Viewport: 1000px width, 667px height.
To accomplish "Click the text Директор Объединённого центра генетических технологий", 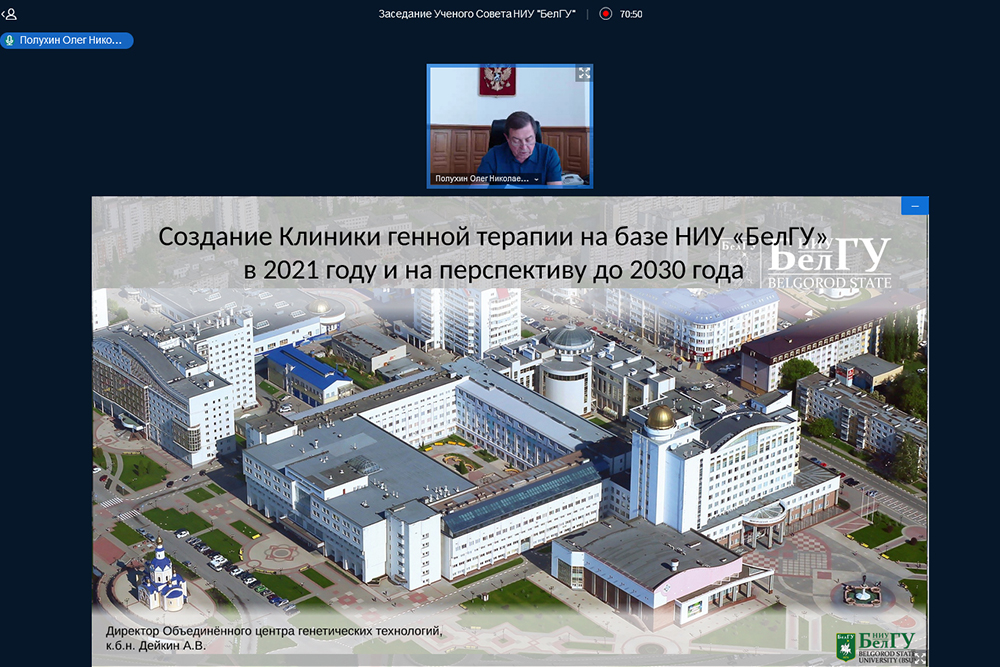I will coord(274,631).
